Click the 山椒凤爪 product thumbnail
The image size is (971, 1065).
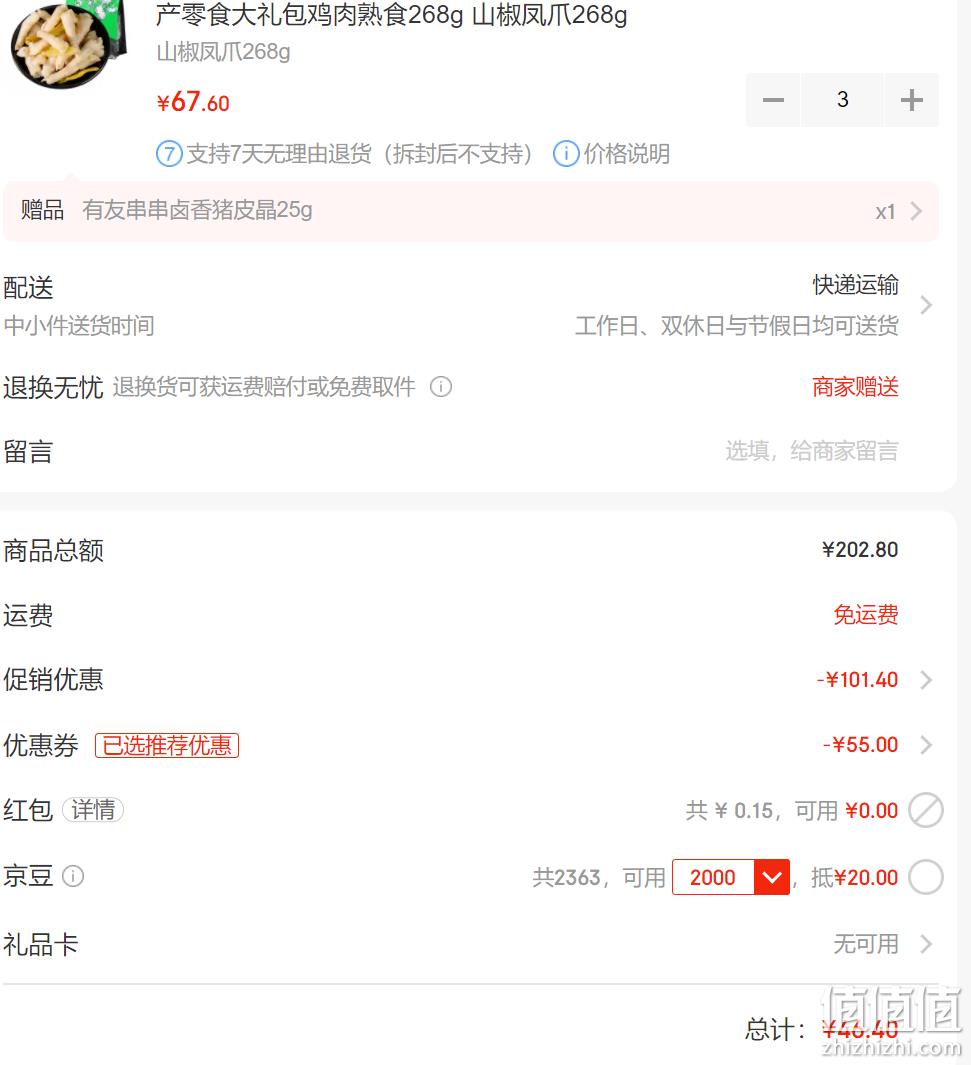69,42
